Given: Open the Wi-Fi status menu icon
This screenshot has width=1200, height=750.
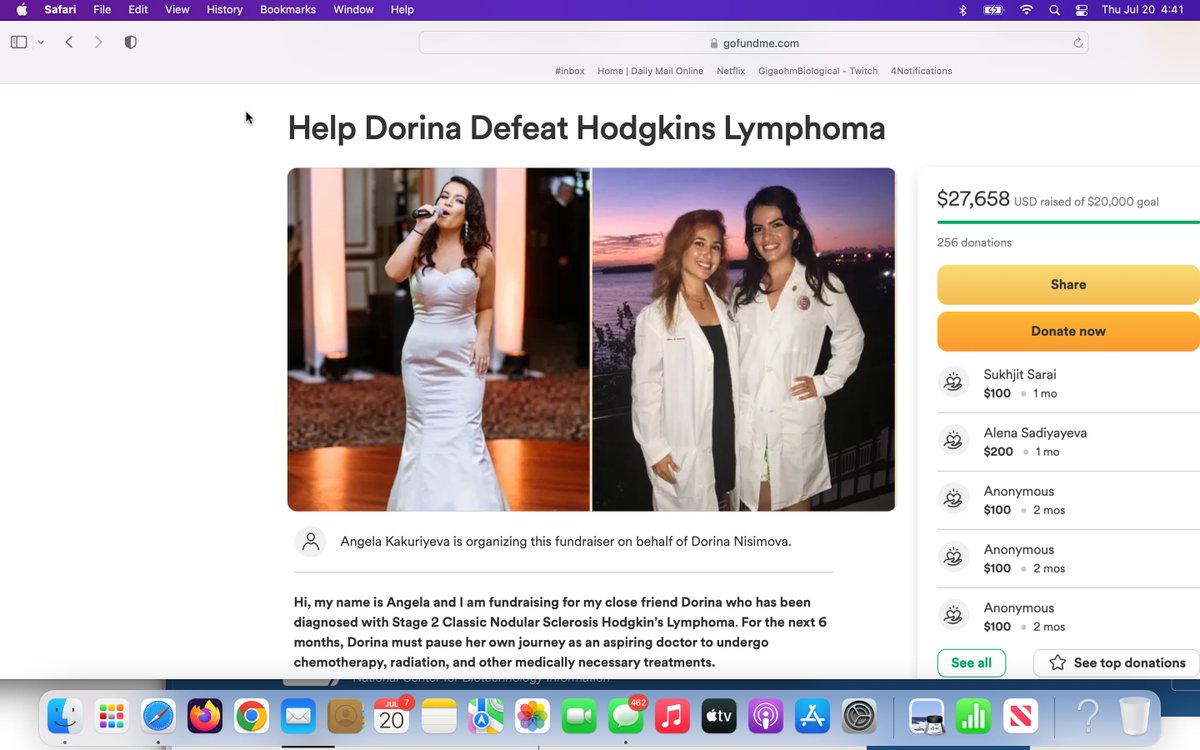Looking at the screenshot, I should [1025, 10].
